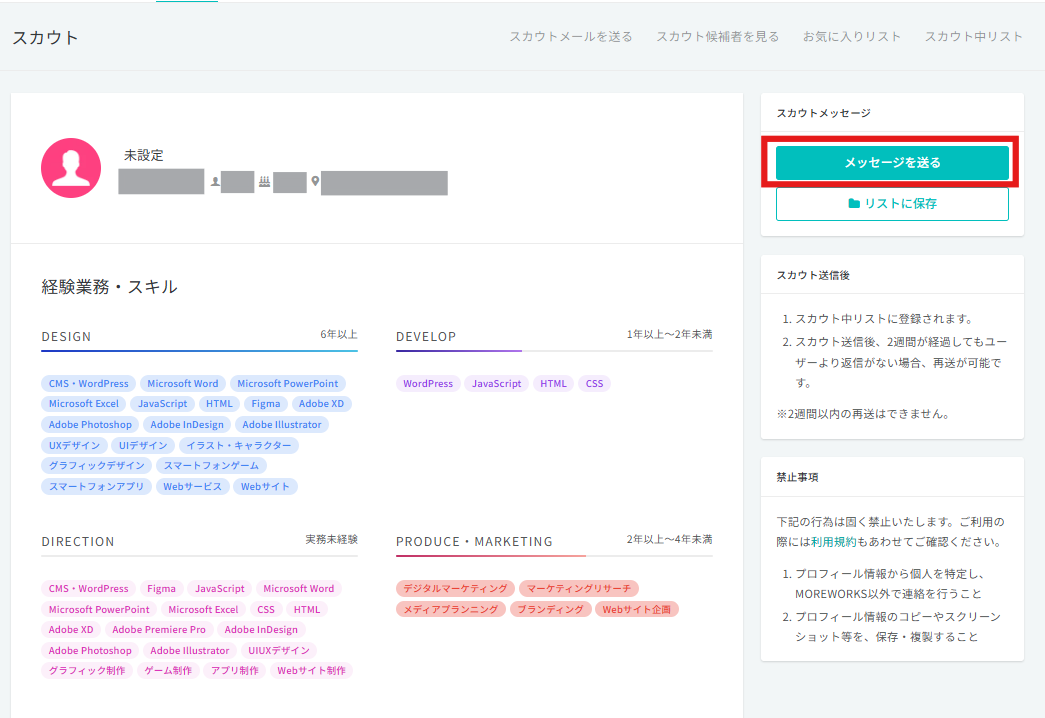Click the スマートフォンゲーム skill tag
Screen dimensions: 1045x718
[211, 465]
